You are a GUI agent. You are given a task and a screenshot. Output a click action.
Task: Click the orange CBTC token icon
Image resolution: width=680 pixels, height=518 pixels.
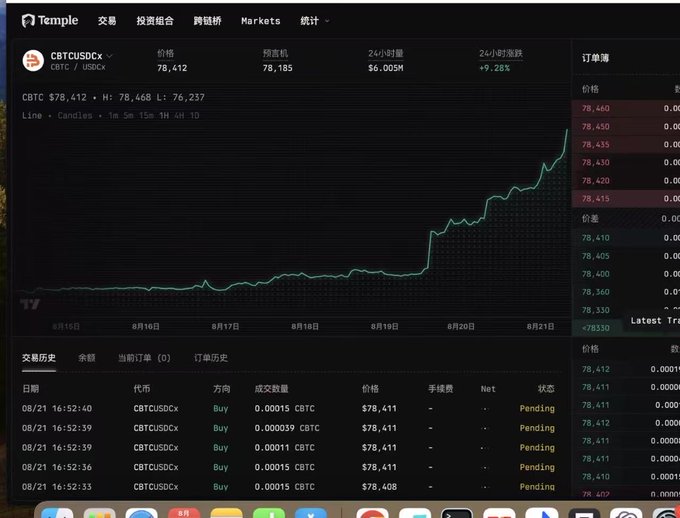(33, 60)
